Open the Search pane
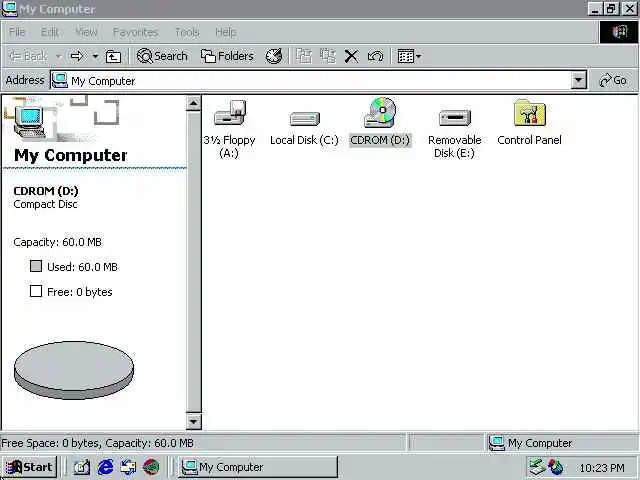Screen dimensions: 640x480 [x=162, y=56]
